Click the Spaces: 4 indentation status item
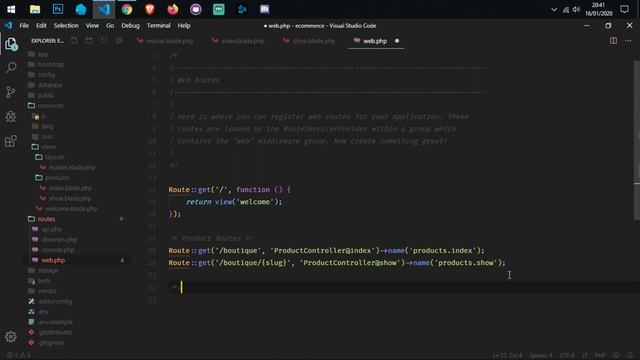Viewport: 640px width, 360px height. (x=540, y=355)
